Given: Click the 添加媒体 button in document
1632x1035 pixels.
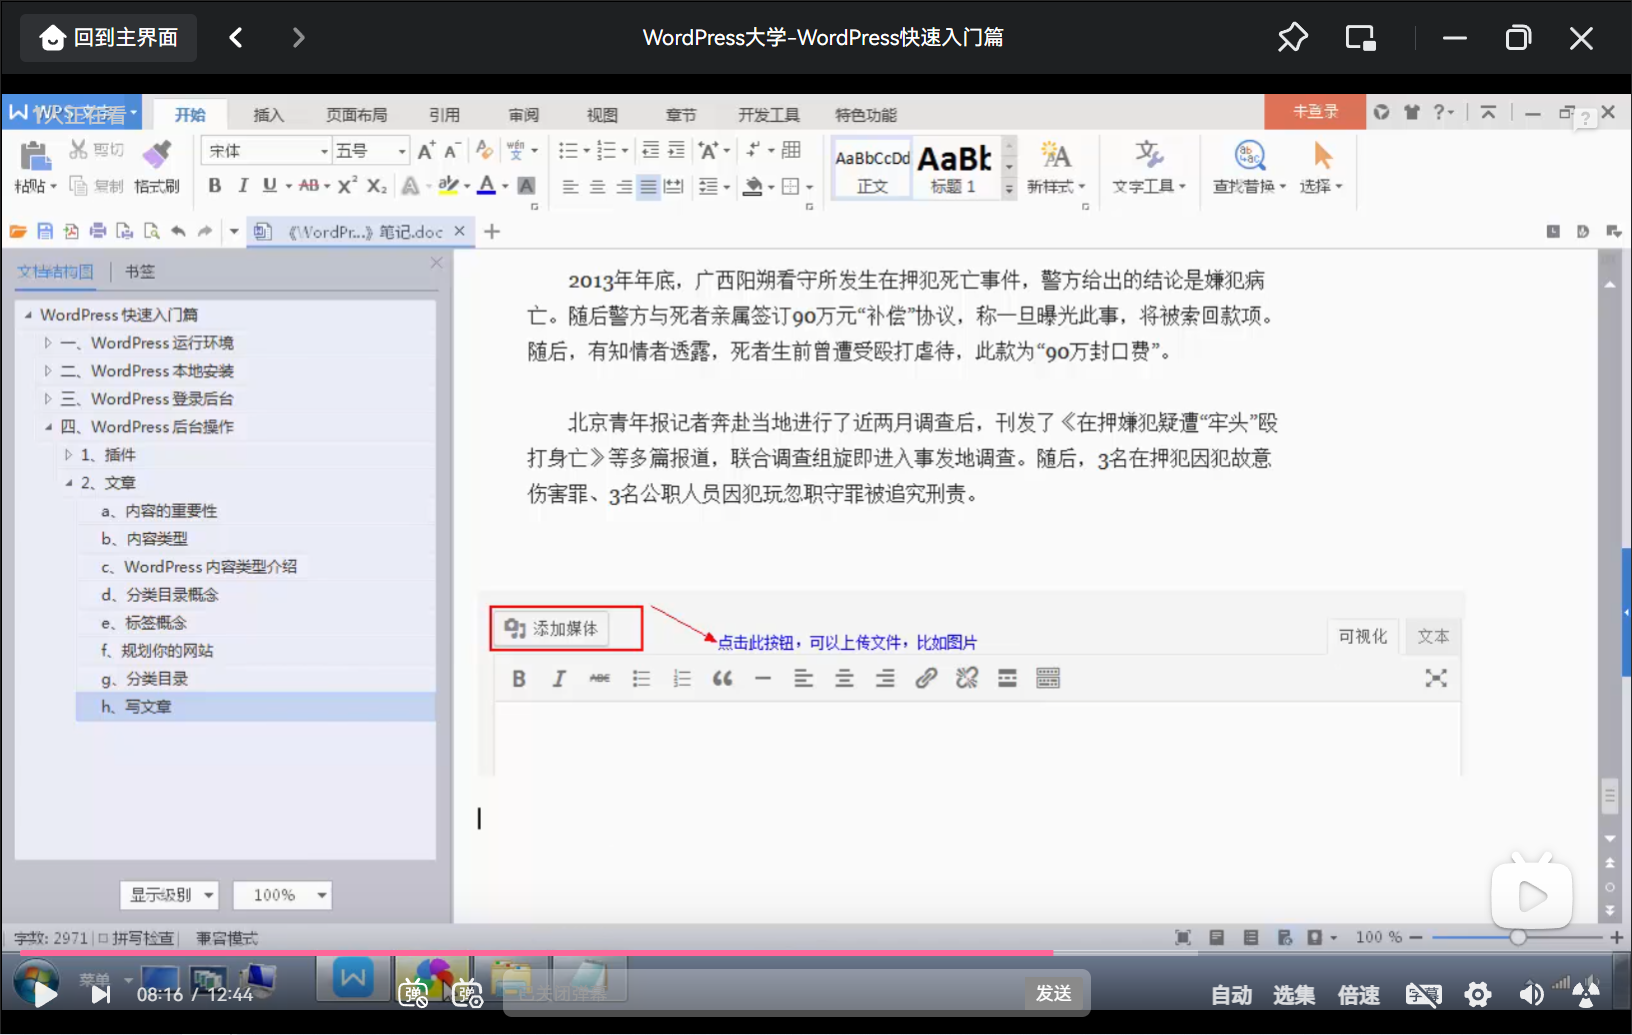Looking at the screenshot, I should tap(551, 628).
